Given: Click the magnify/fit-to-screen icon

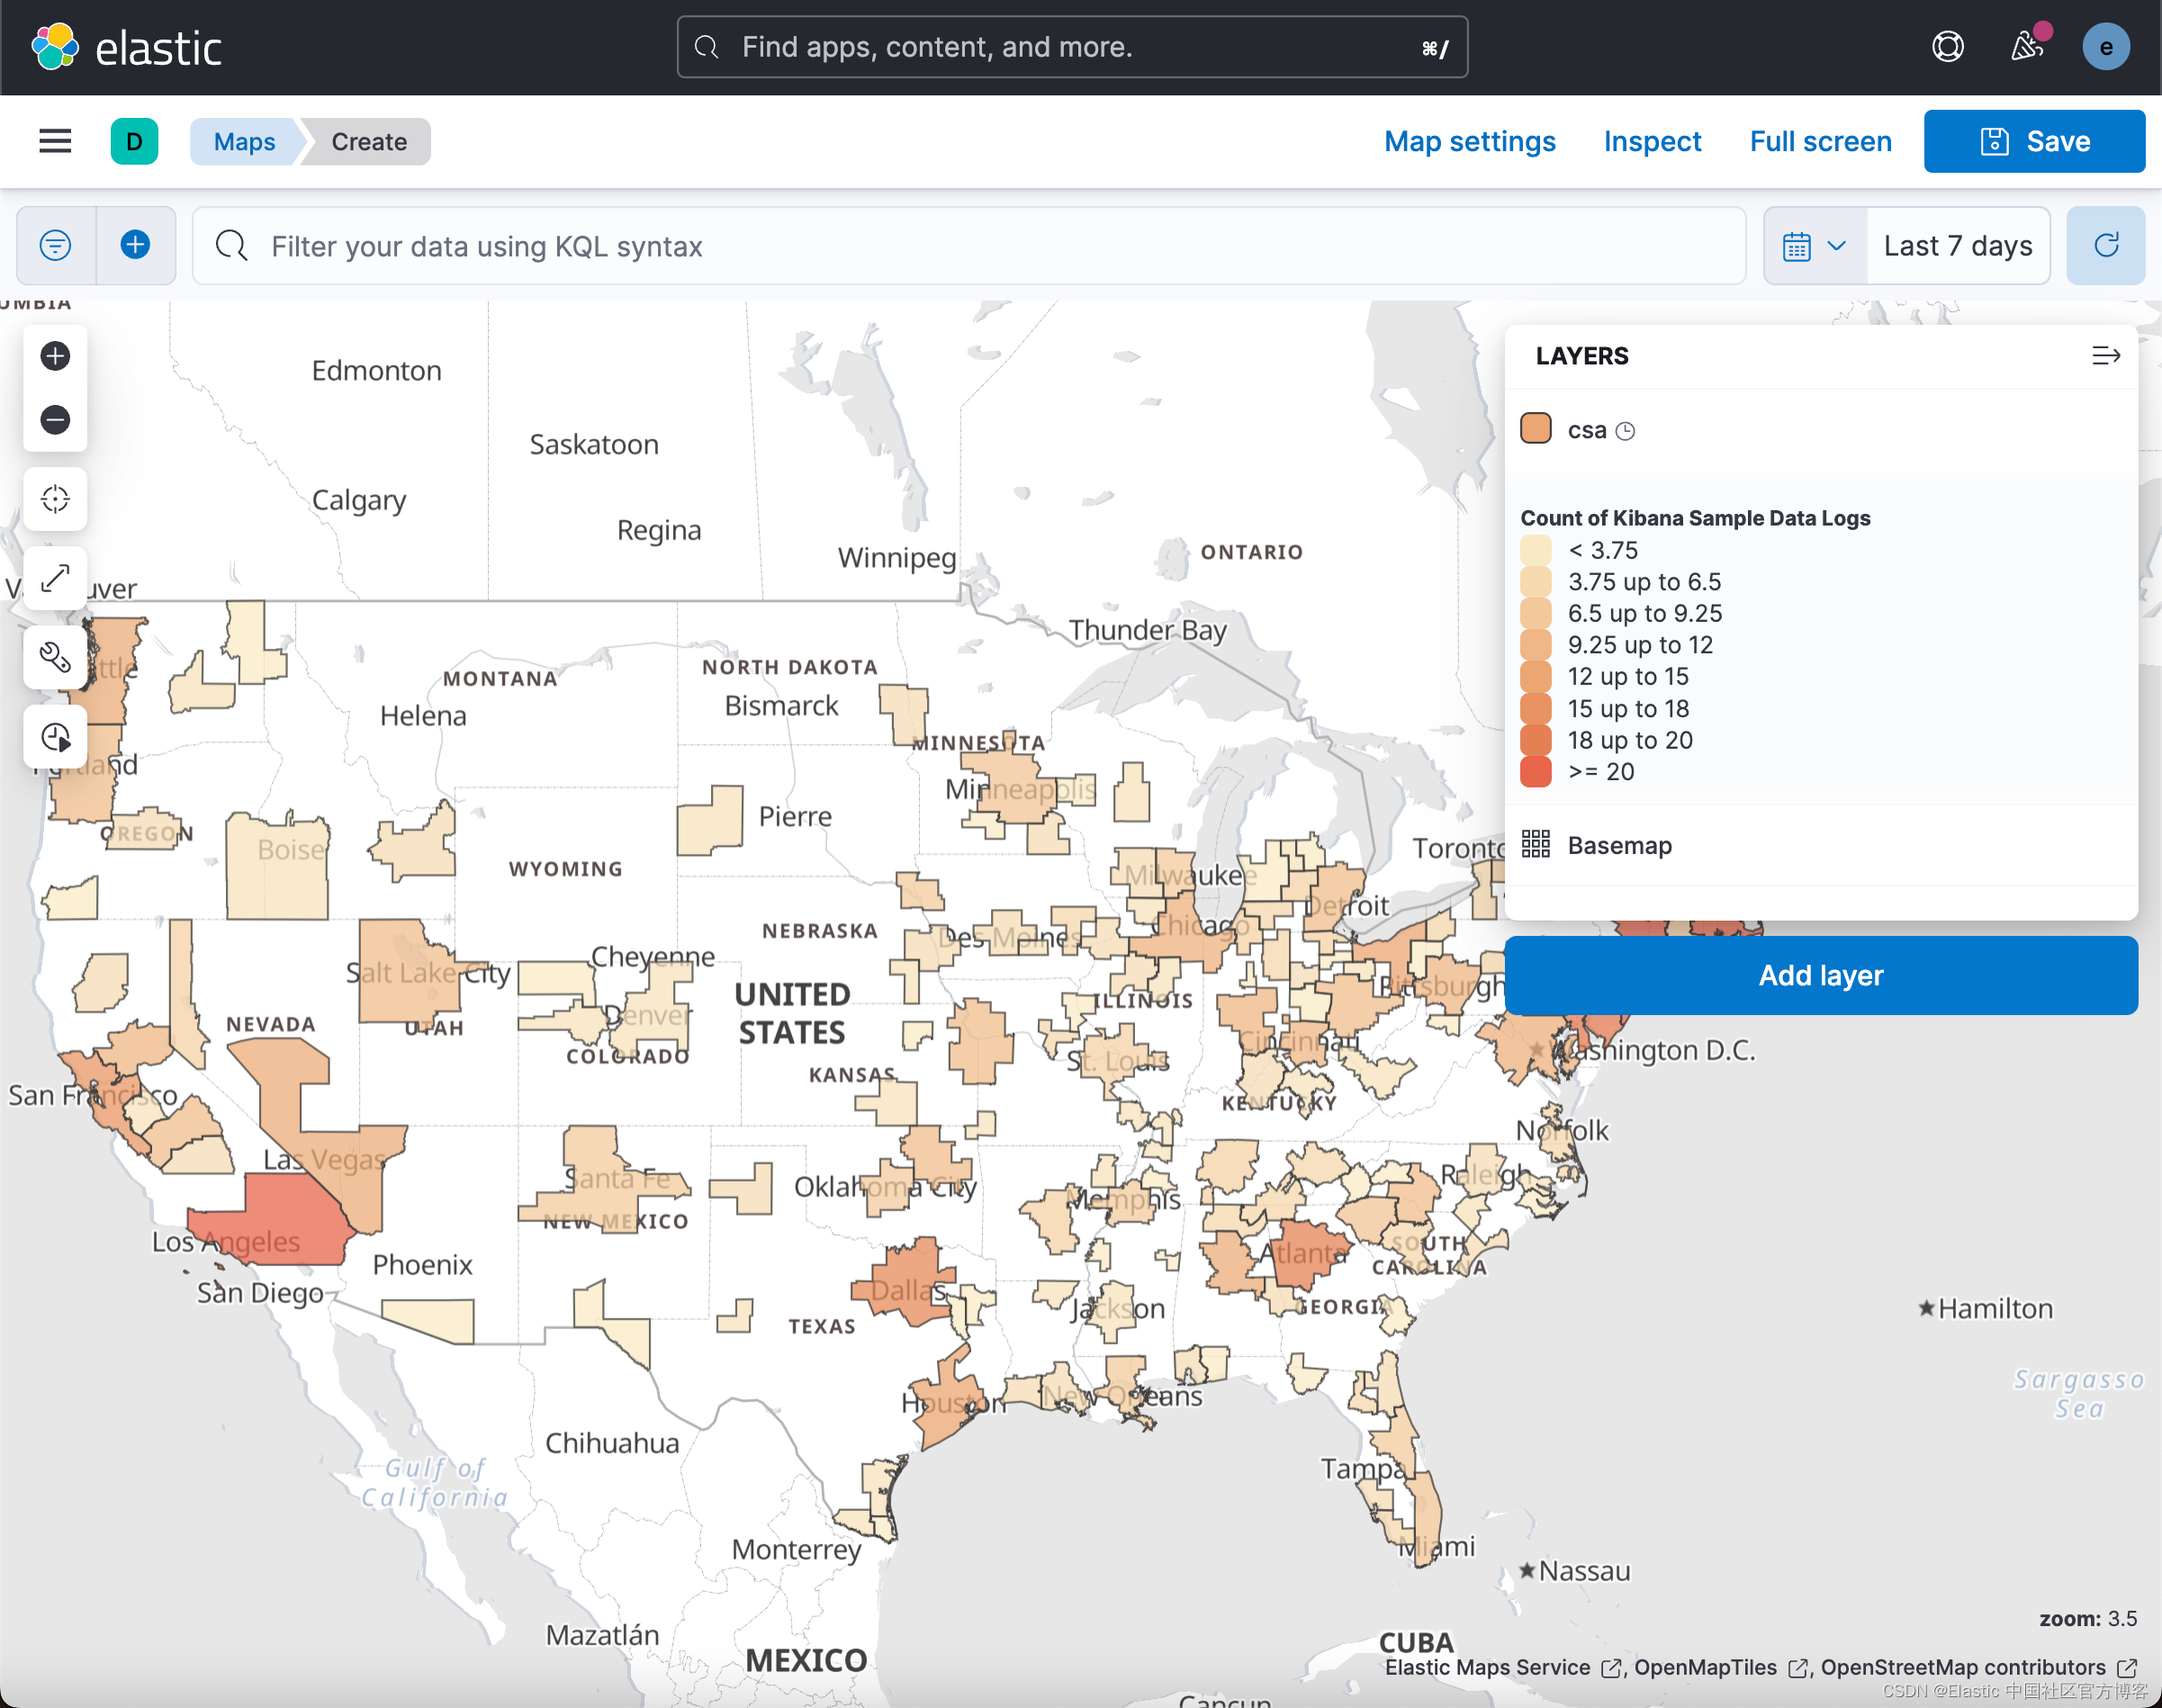Looking at the screenshot, I should (x=54, y=581).
